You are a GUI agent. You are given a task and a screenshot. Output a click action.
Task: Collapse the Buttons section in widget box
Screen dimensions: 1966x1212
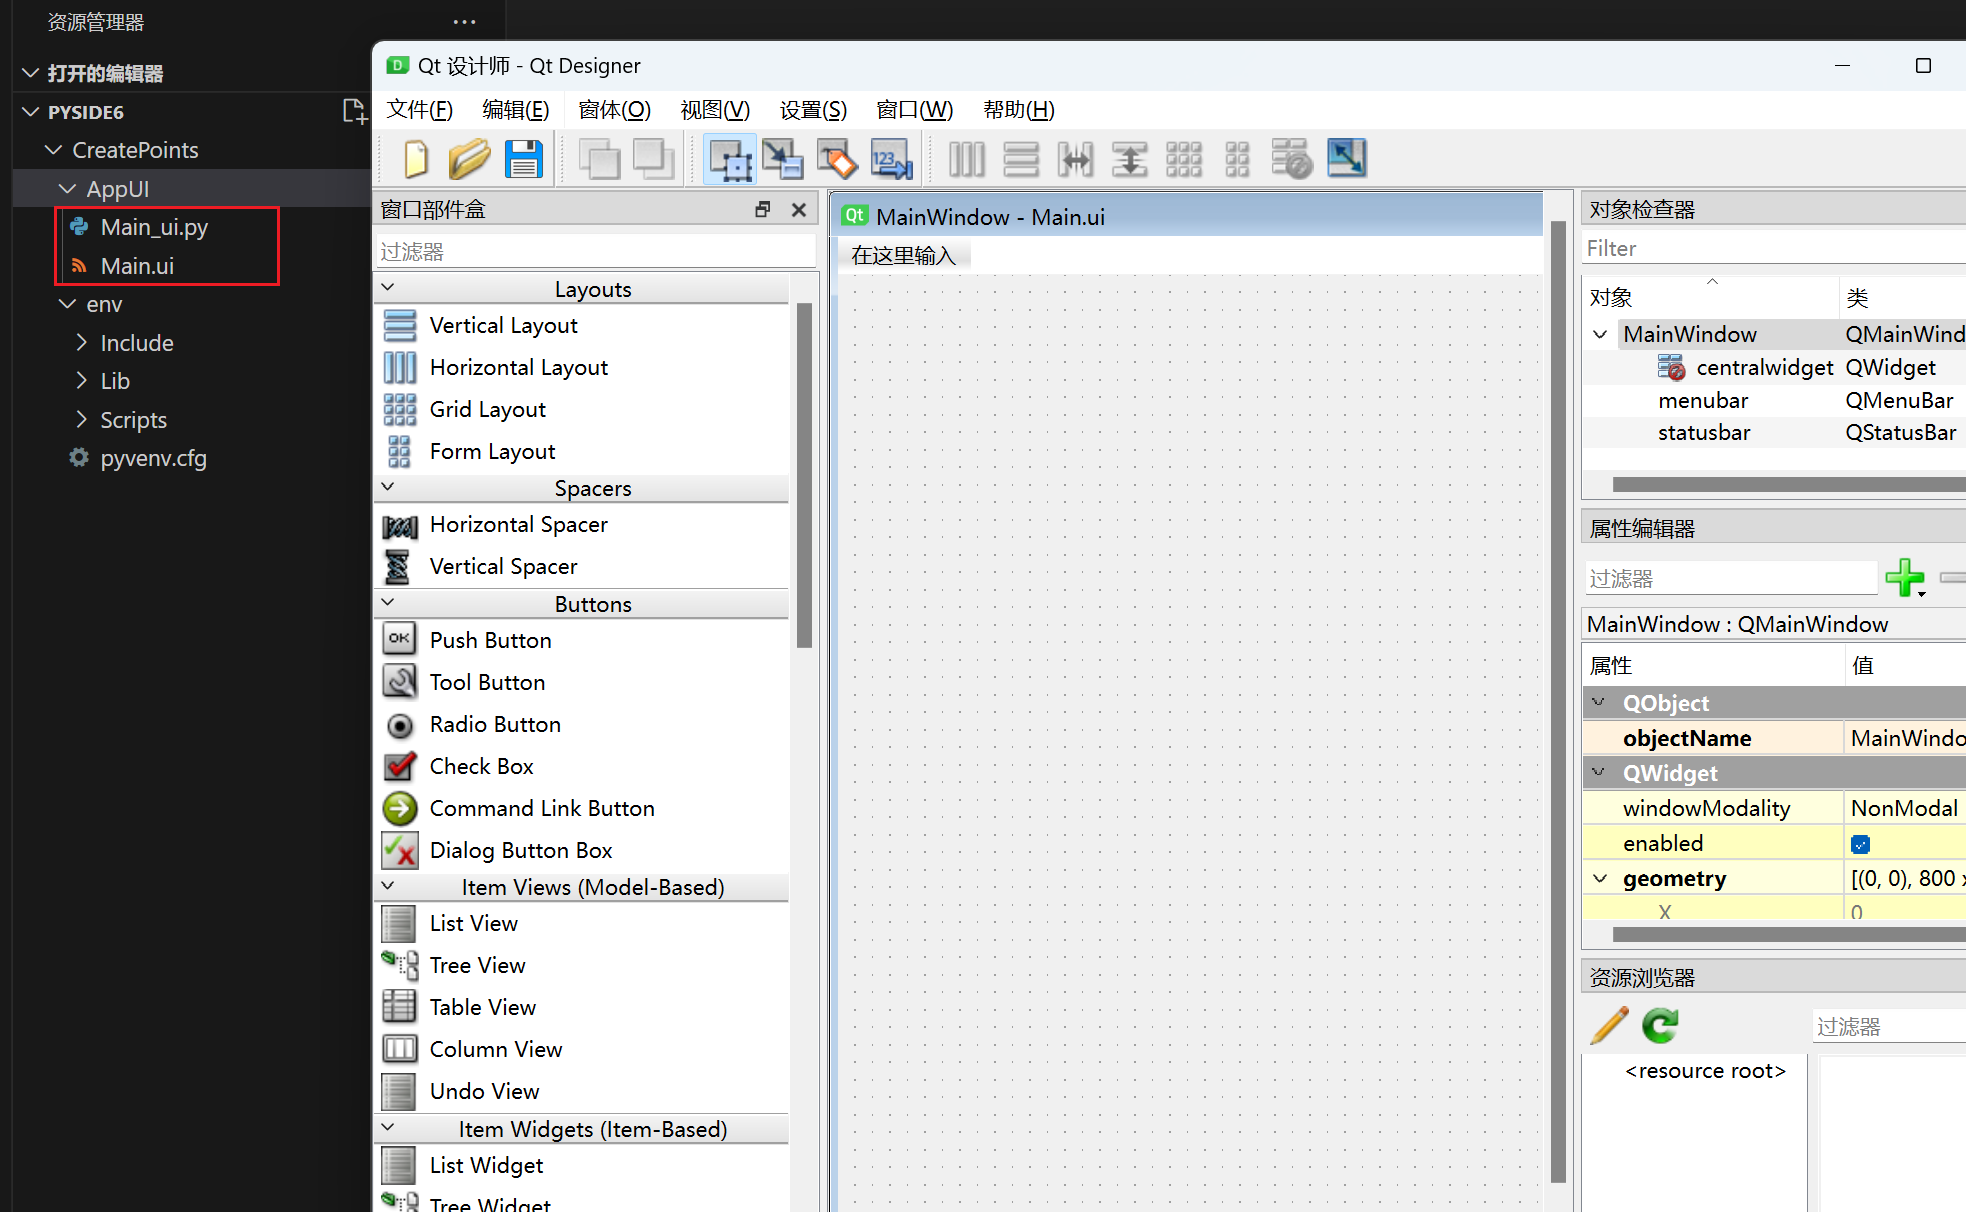[x=388, y=603]
